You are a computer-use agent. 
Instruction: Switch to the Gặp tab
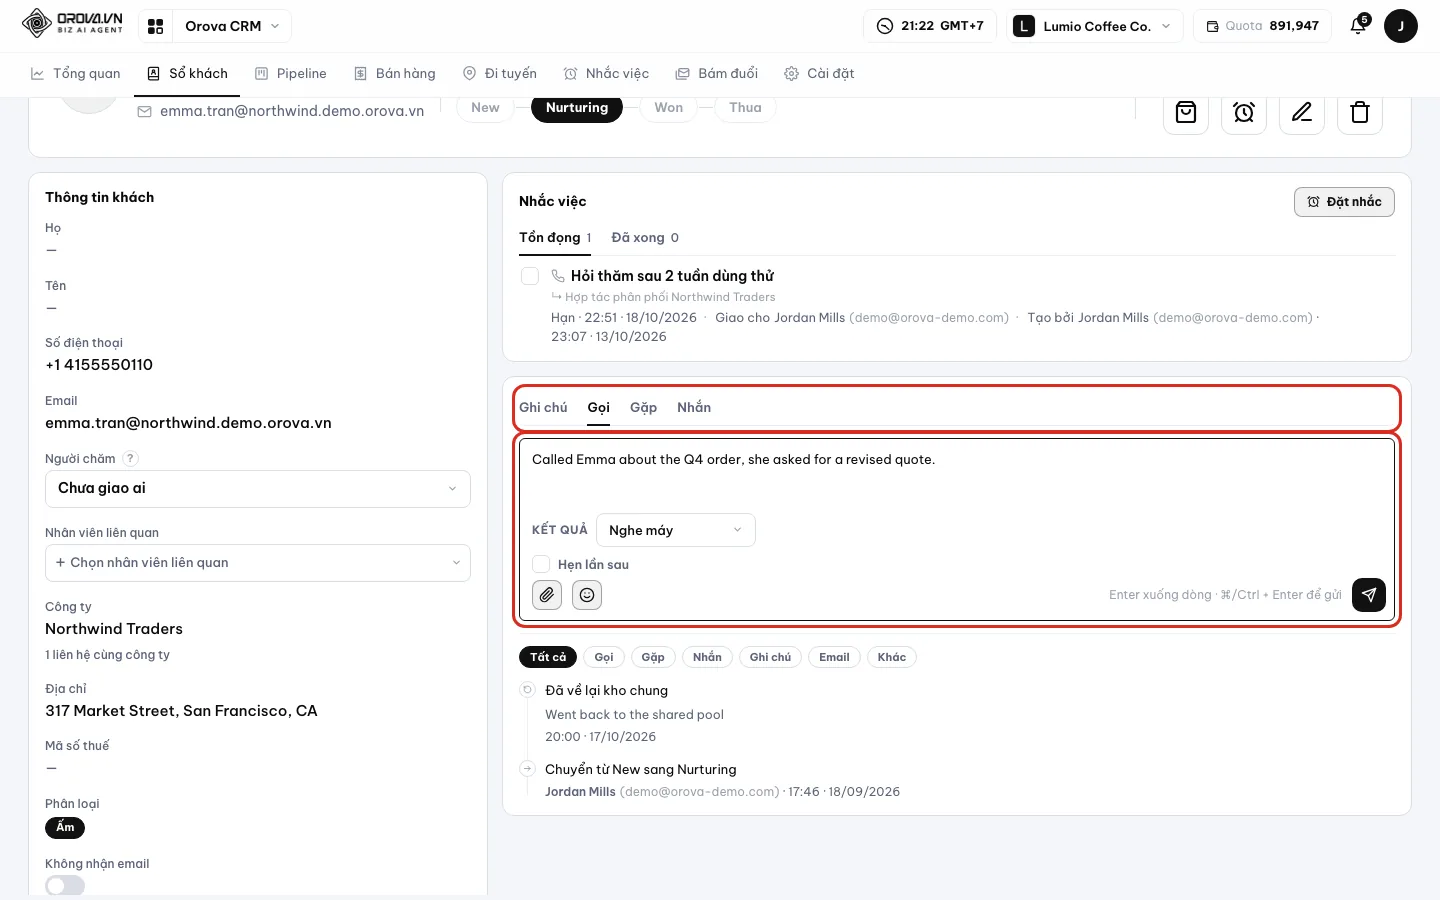coord(643,408)
